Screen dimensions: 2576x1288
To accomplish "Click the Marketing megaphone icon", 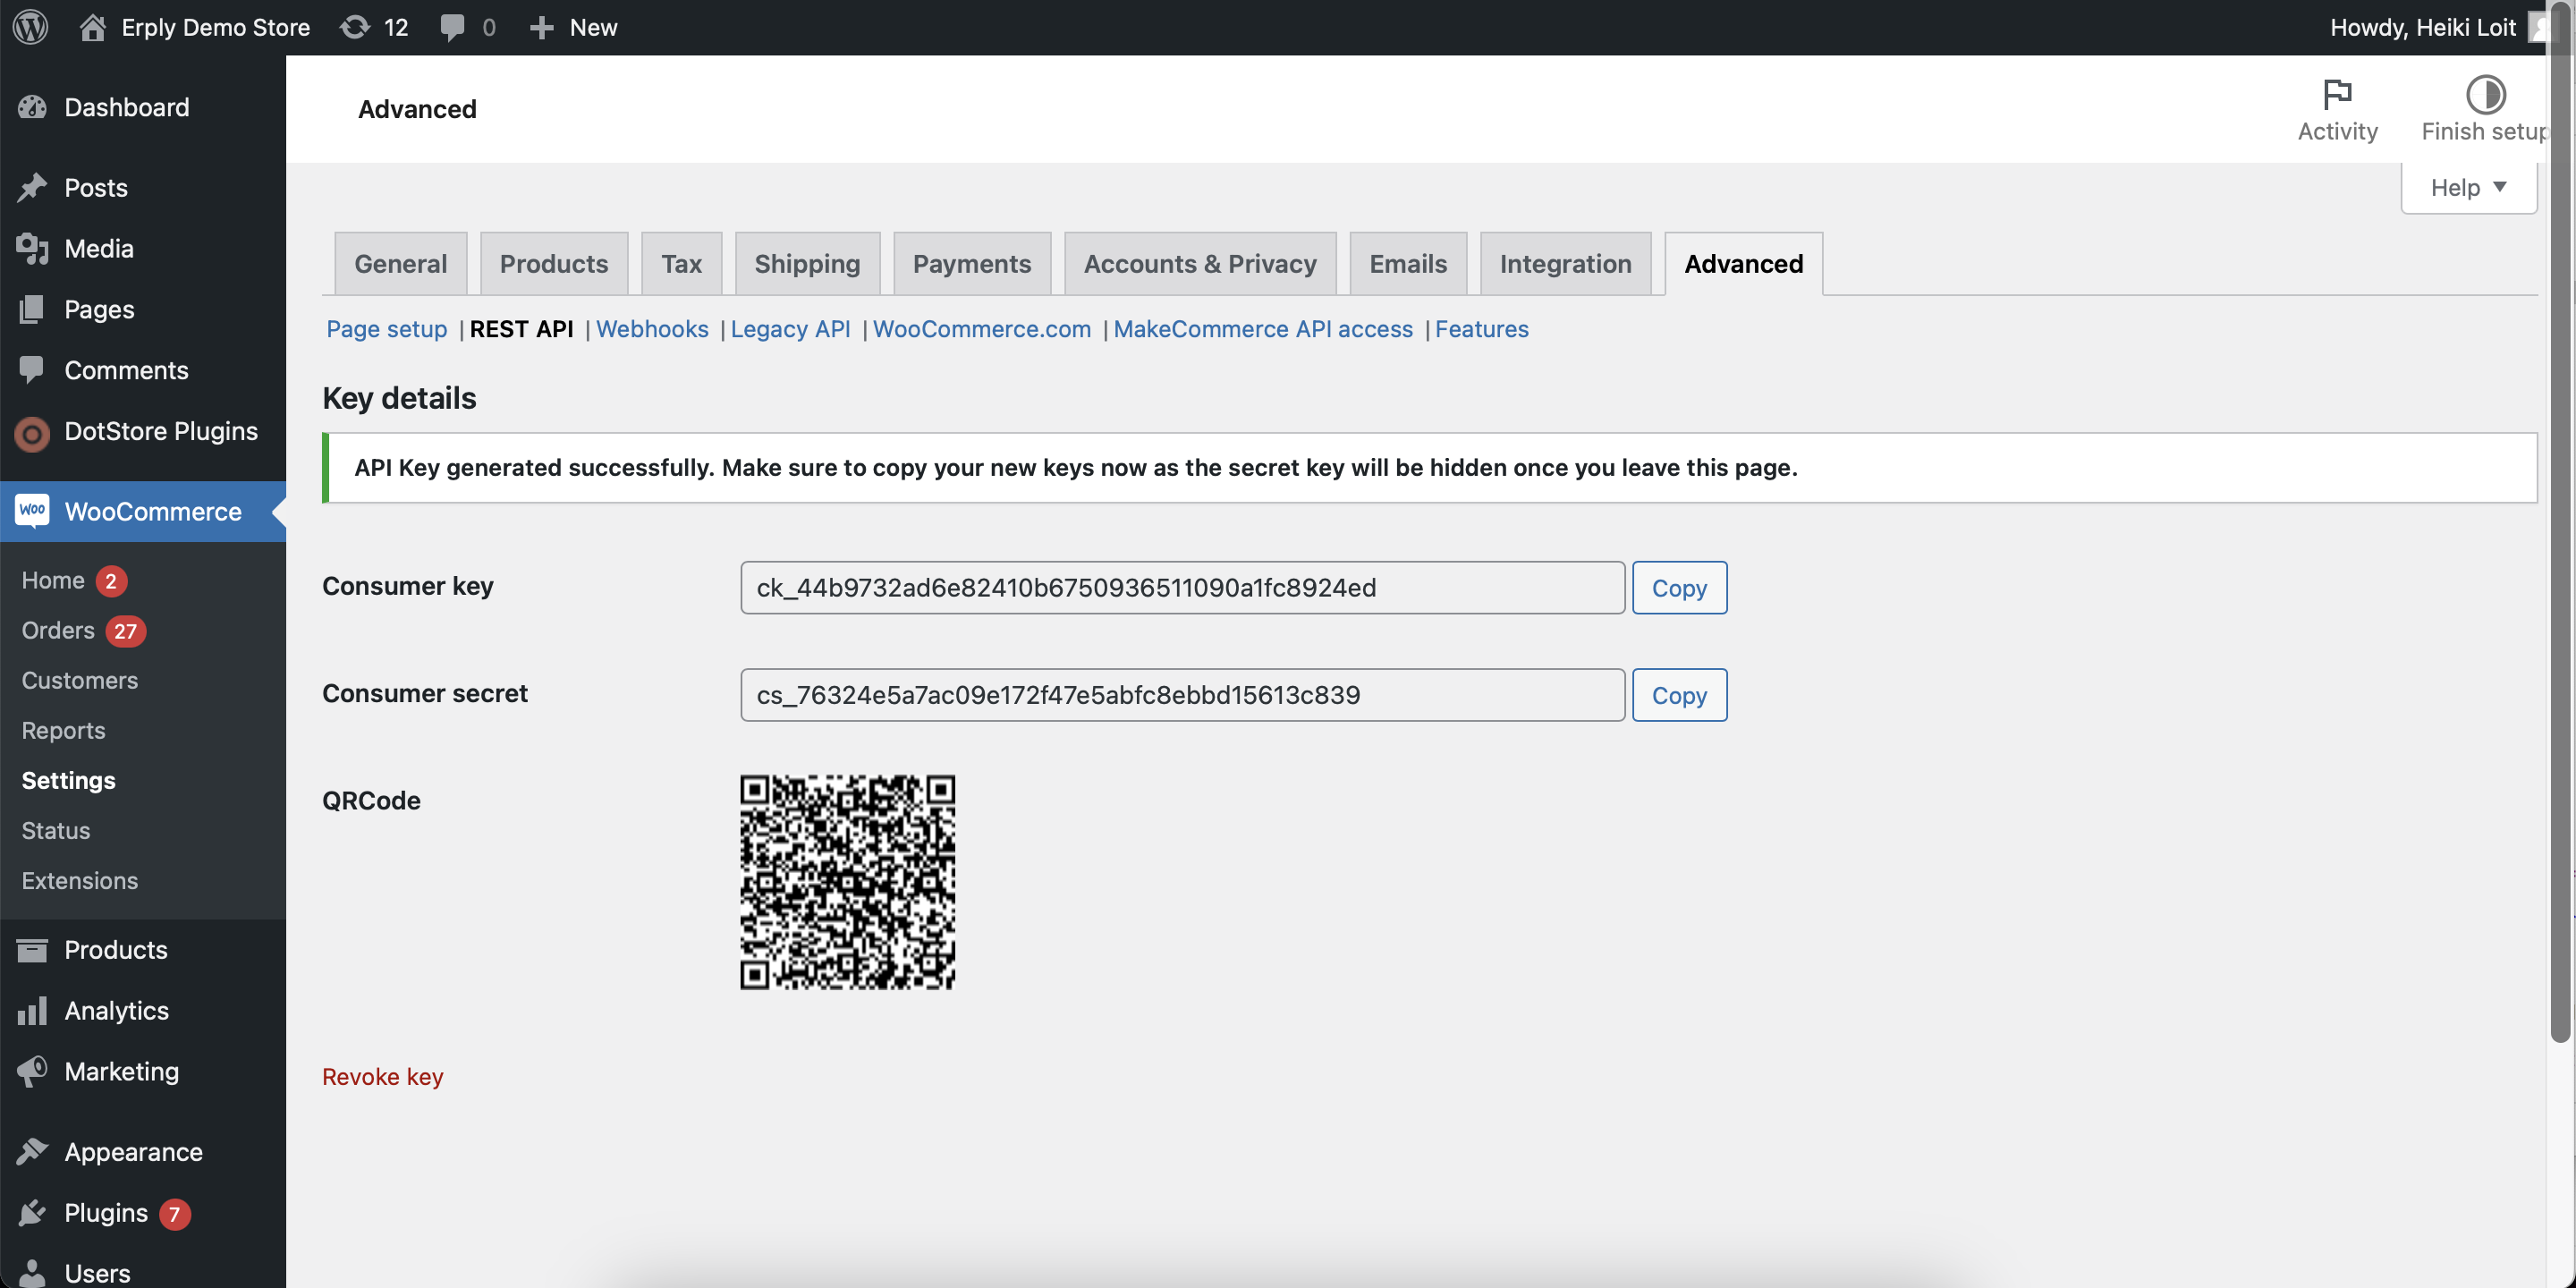I will [x=32, y=1071].
